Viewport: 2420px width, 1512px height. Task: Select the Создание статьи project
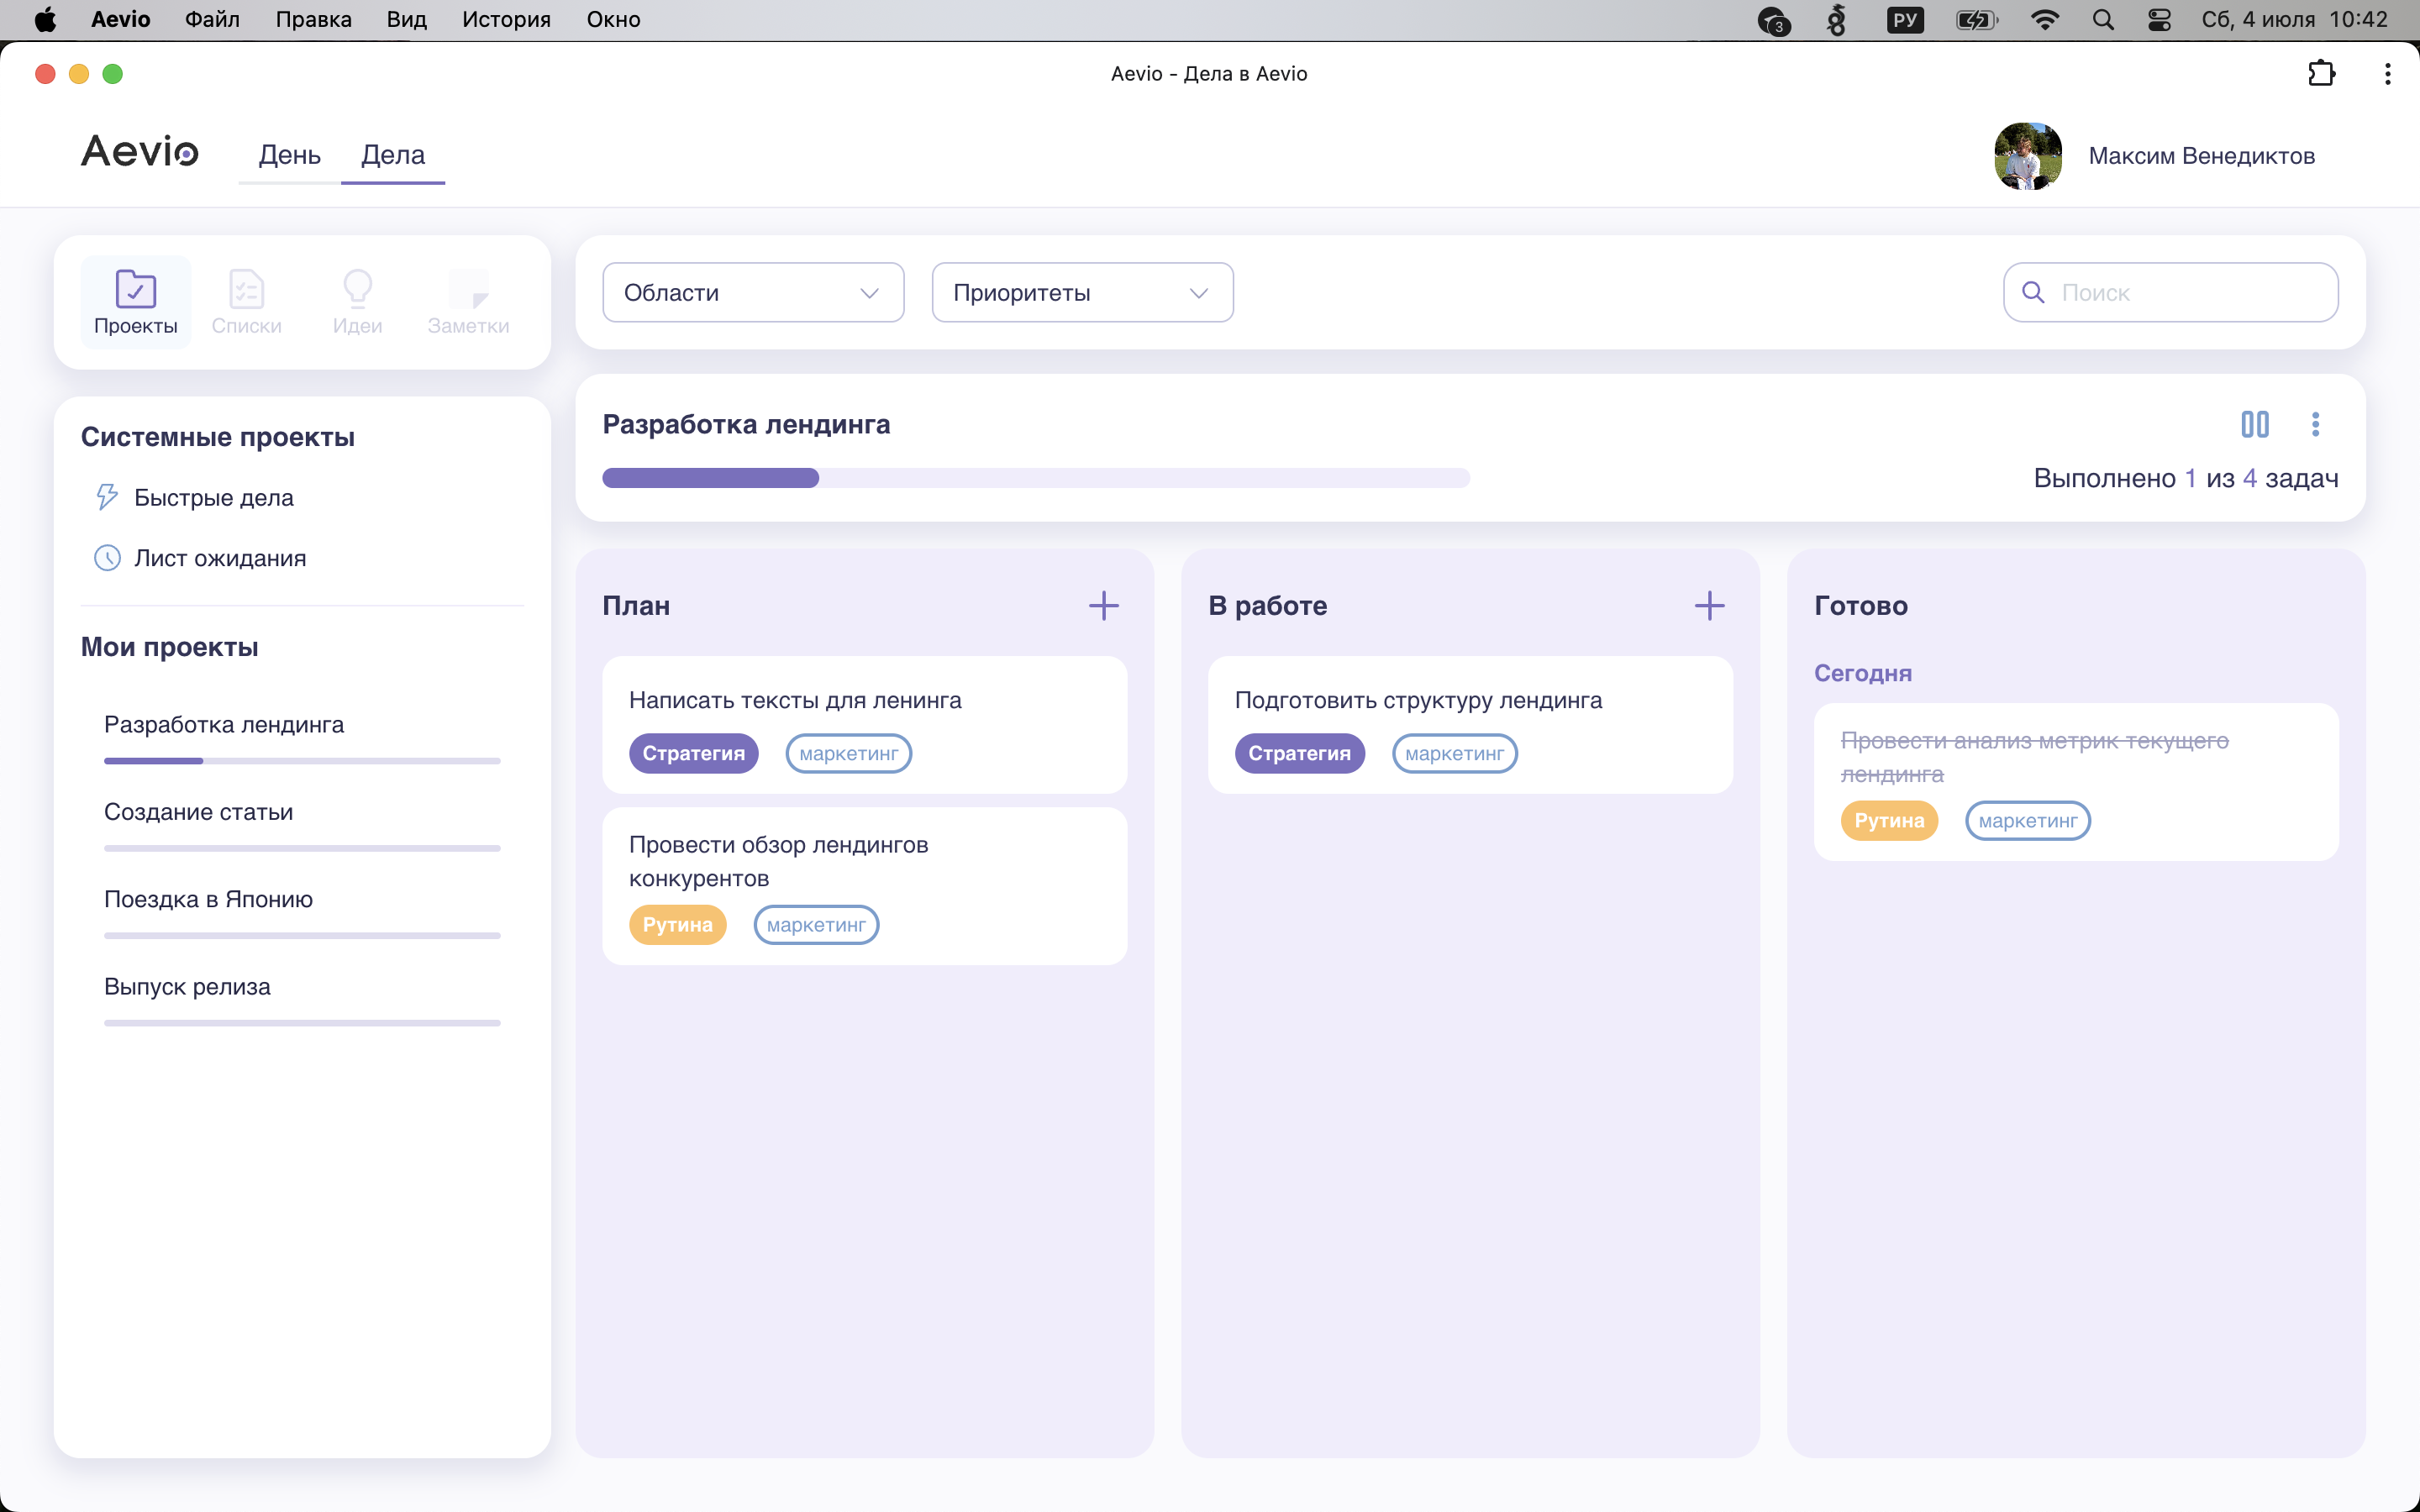click(x=198, y=811)
